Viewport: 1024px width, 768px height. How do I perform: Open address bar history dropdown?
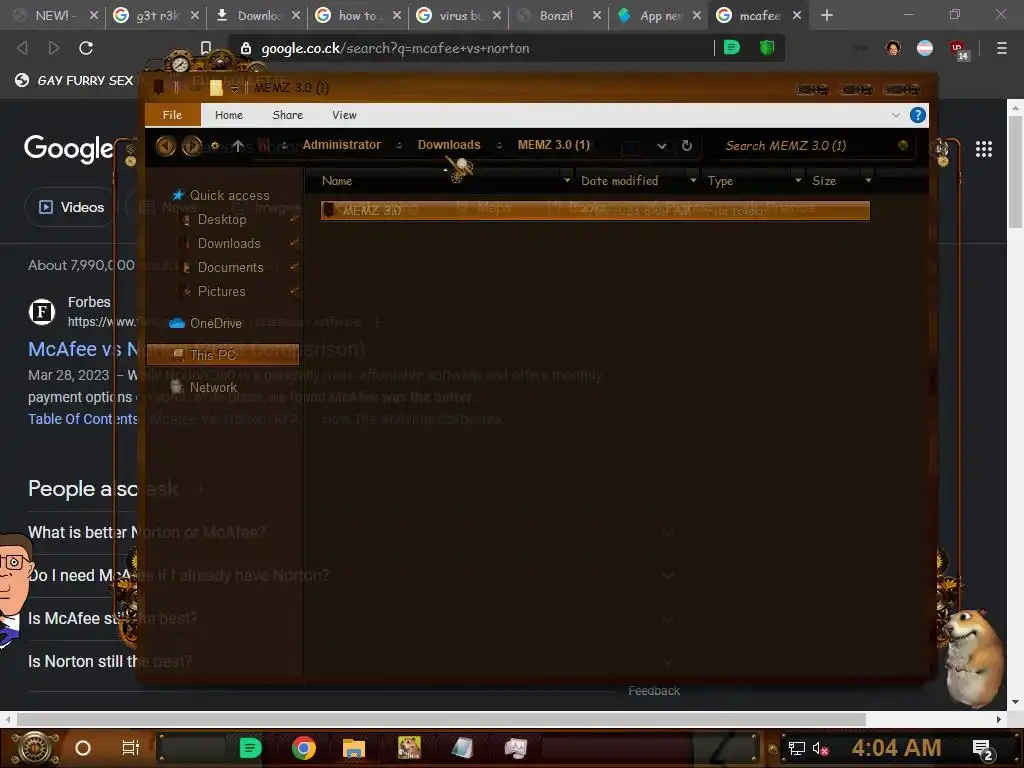point(662,146)
